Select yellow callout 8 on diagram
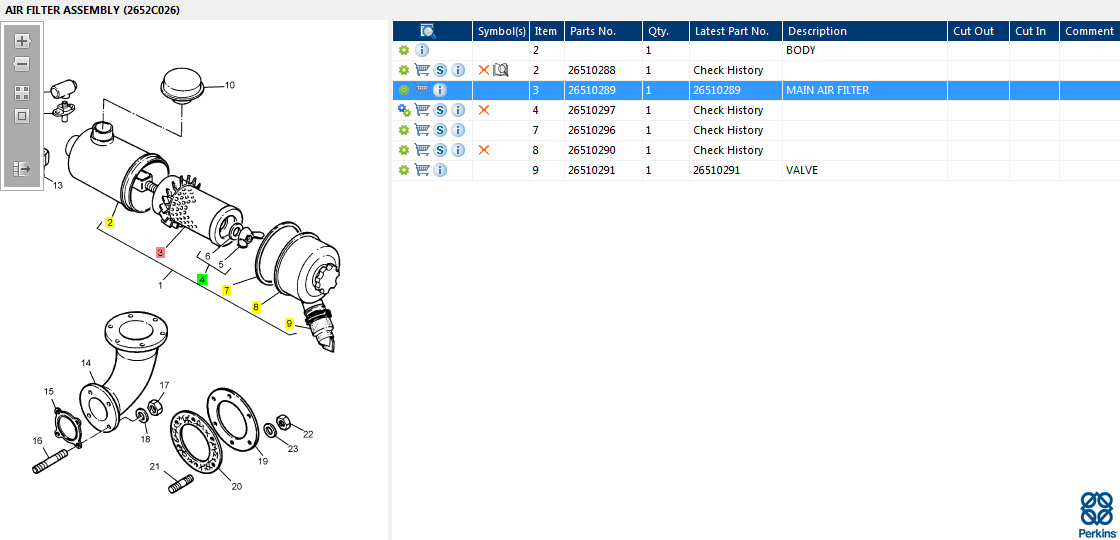The width and height of the screenshot is (1120, 540). coord(256,307)
